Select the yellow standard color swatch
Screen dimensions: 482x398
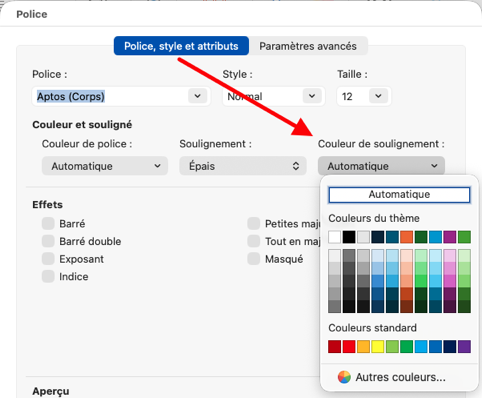click(378, 347)
